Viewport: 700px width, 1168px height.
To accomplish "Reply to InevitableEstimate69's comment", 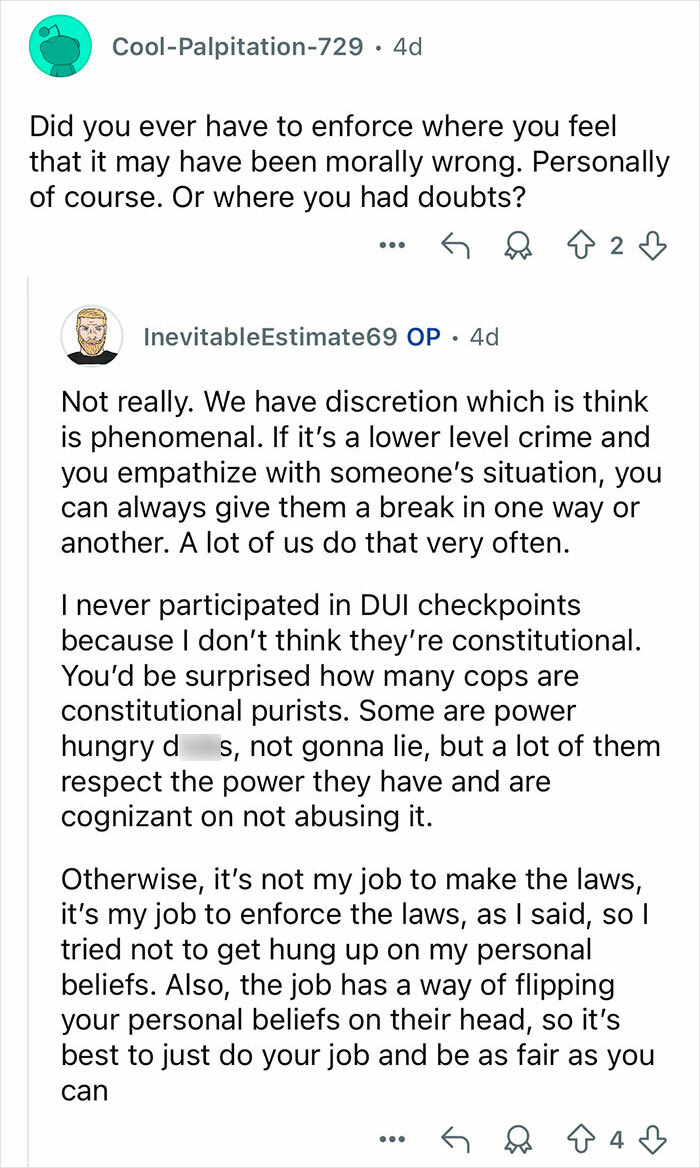I will (x=459, y=1139).
